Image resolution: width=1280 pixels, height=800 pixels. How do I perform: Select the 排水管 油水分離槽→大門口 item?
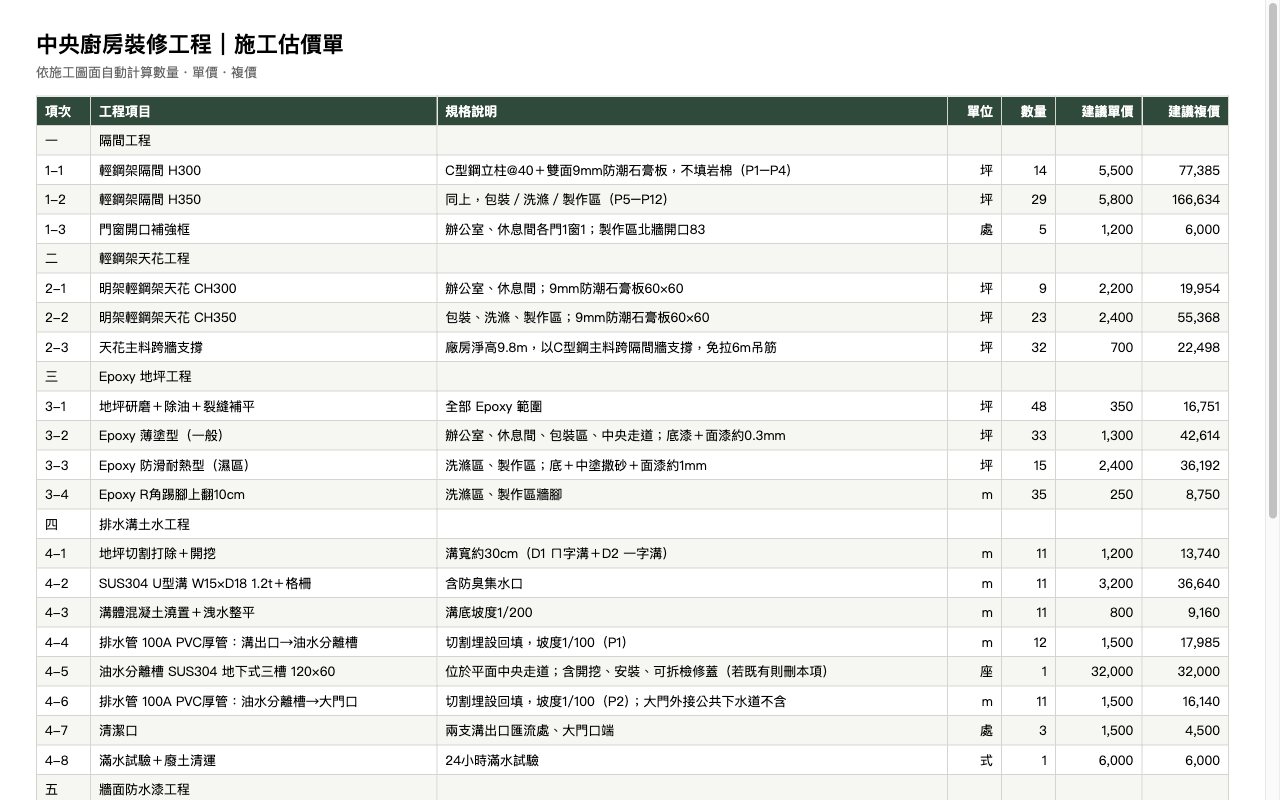click(632, 701)
